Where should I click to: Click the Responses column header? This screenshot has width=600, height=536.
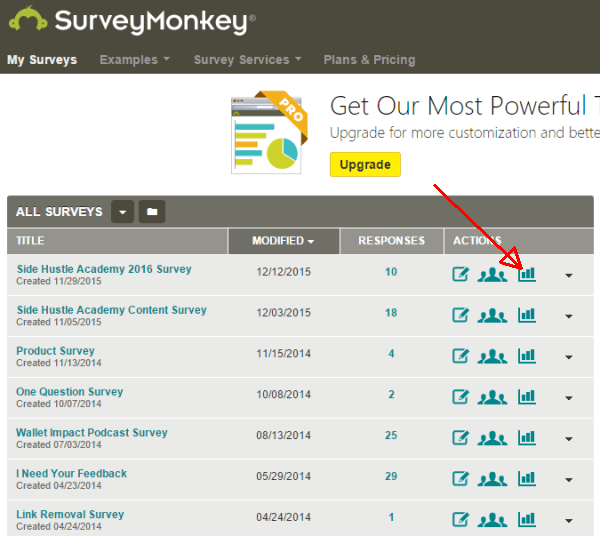tap(391, 241)
